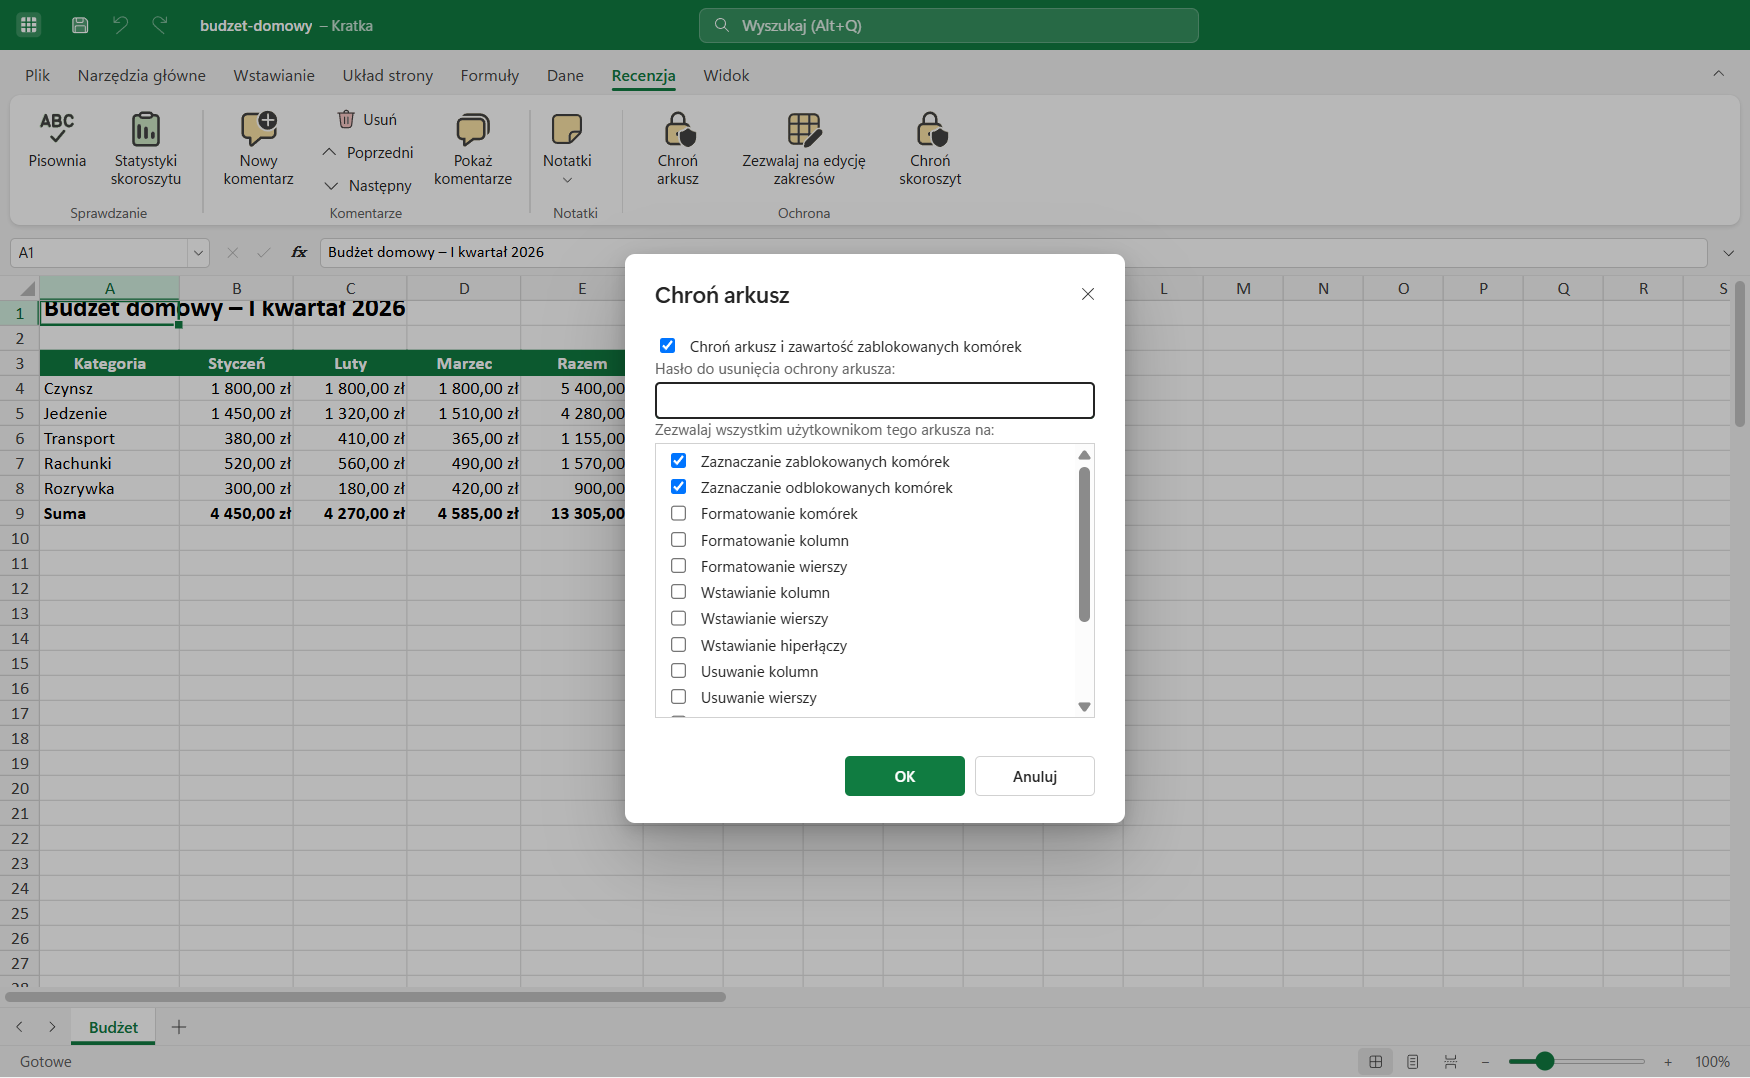This screenshot has width=1750, height=1078.
Task: Collapse the ribbon with top-right chevron
Action: click(x=1718, y=73)
